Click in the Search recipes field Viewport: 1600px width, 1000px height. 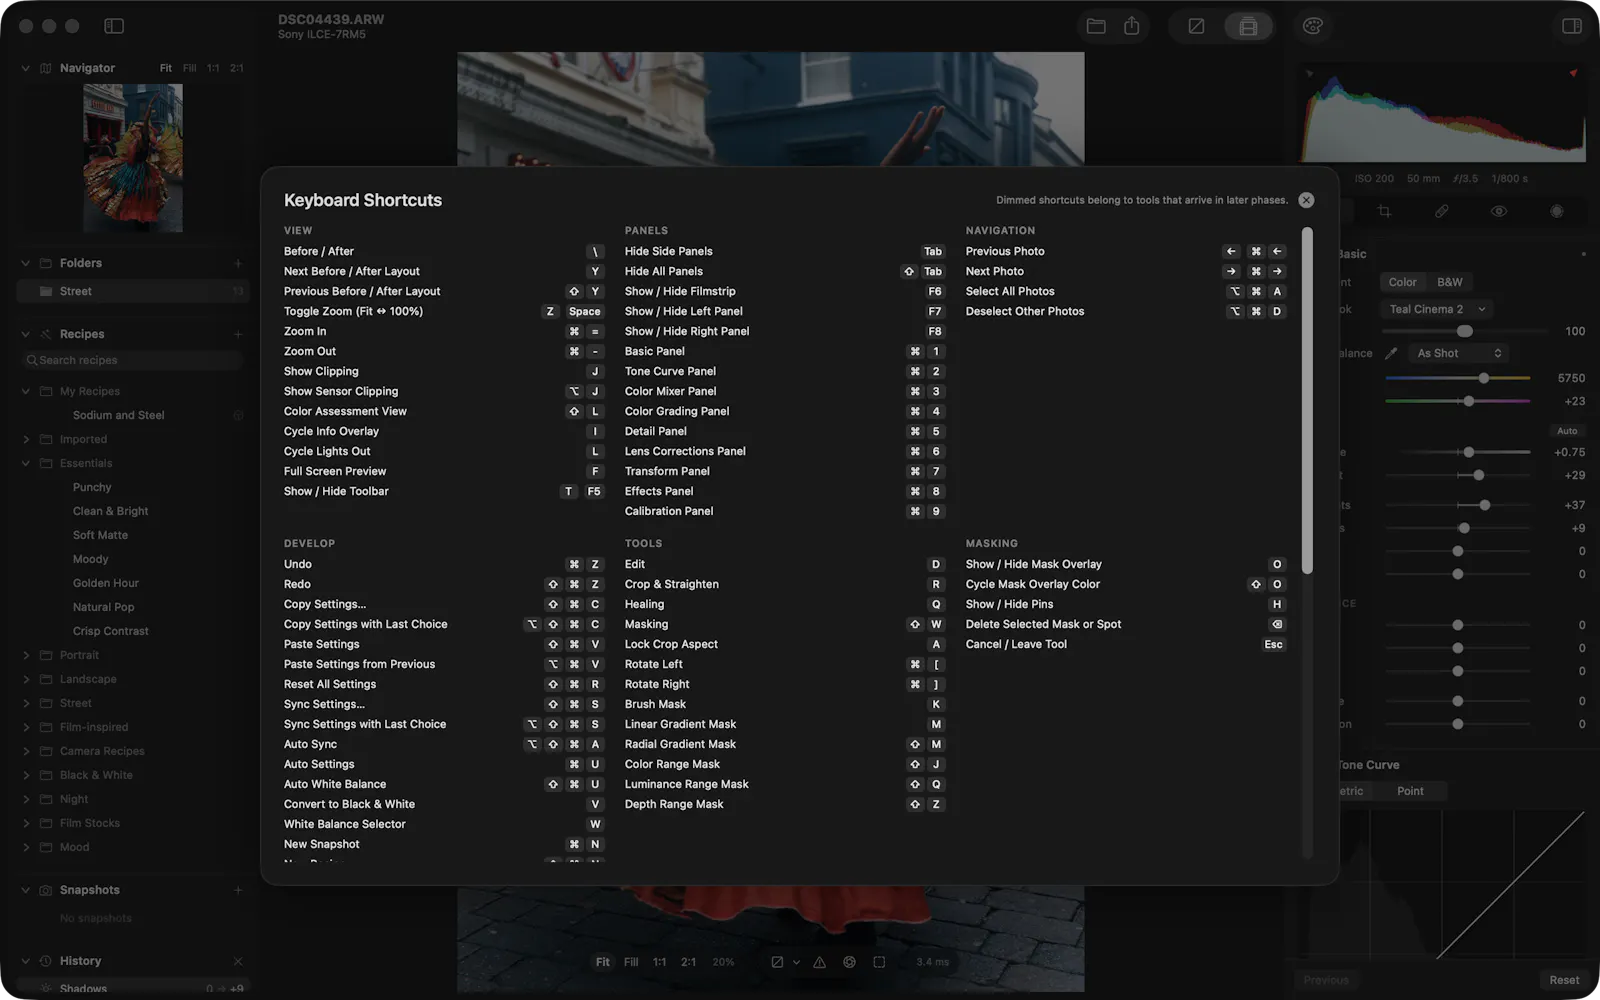tap(133, 360)
